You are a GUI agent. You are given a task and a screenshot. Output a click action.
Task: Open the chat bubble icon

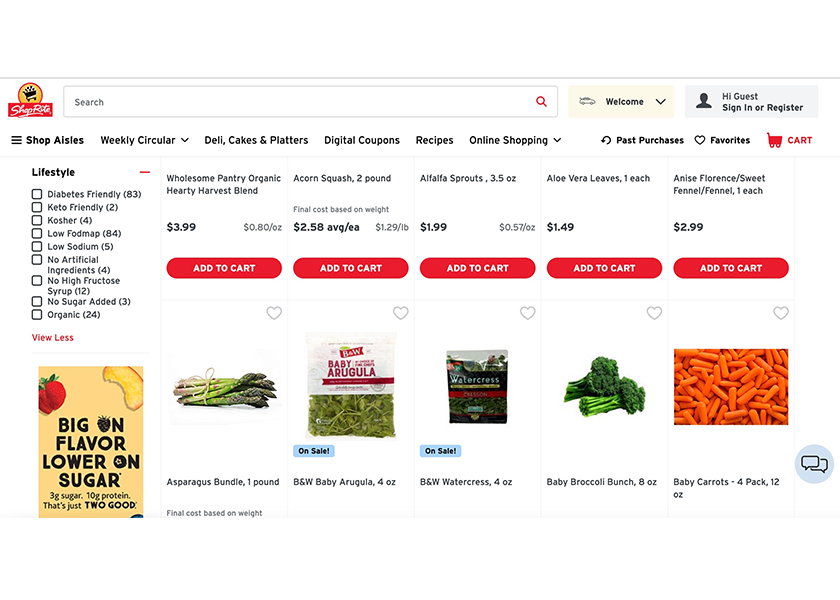point(814,463)
